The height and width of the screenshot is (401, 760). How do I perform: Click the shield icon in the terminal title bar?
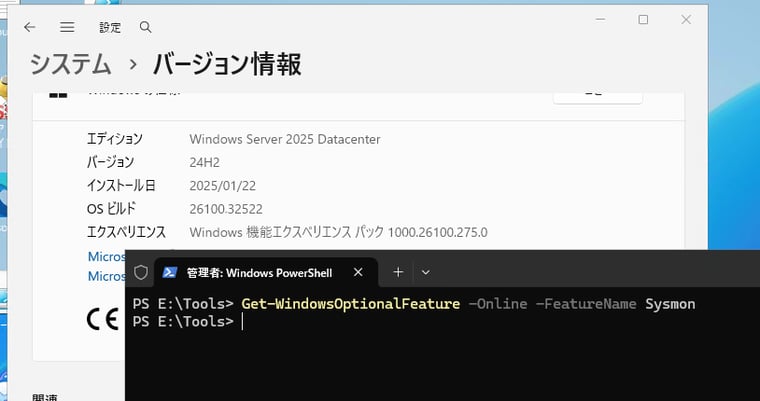[x=141, y=273]
